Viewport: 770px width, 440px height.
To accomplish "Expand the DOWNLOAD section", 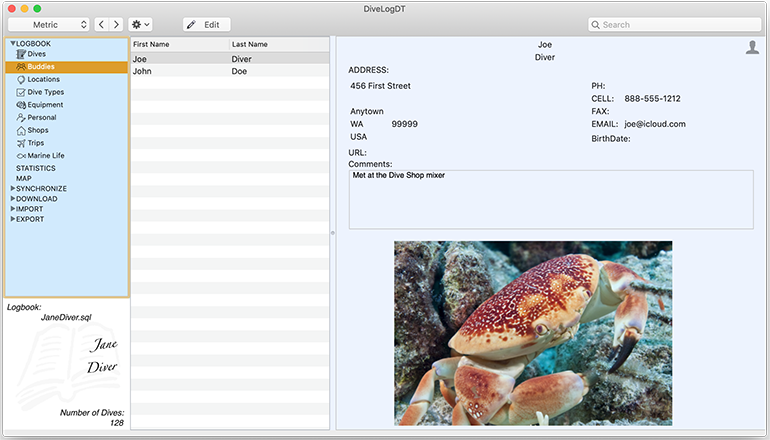I will [13, 199].
